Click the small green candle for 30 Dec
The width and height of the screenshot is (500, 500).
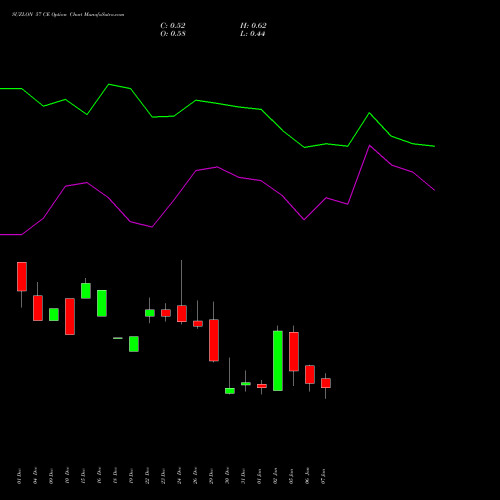pos(230,391)
